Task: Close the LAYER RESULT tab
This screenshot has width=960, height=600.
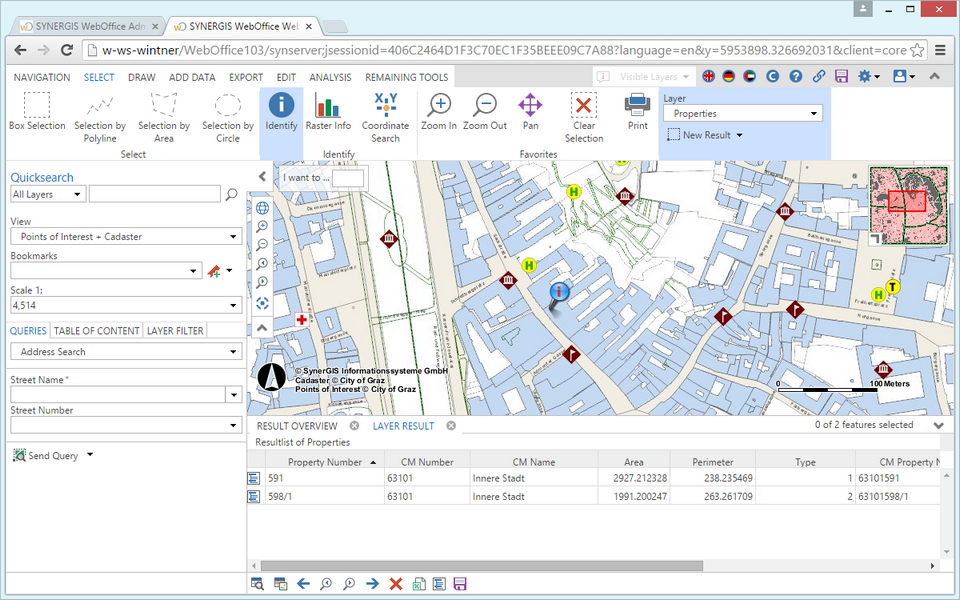Action: tap(450, 425)
